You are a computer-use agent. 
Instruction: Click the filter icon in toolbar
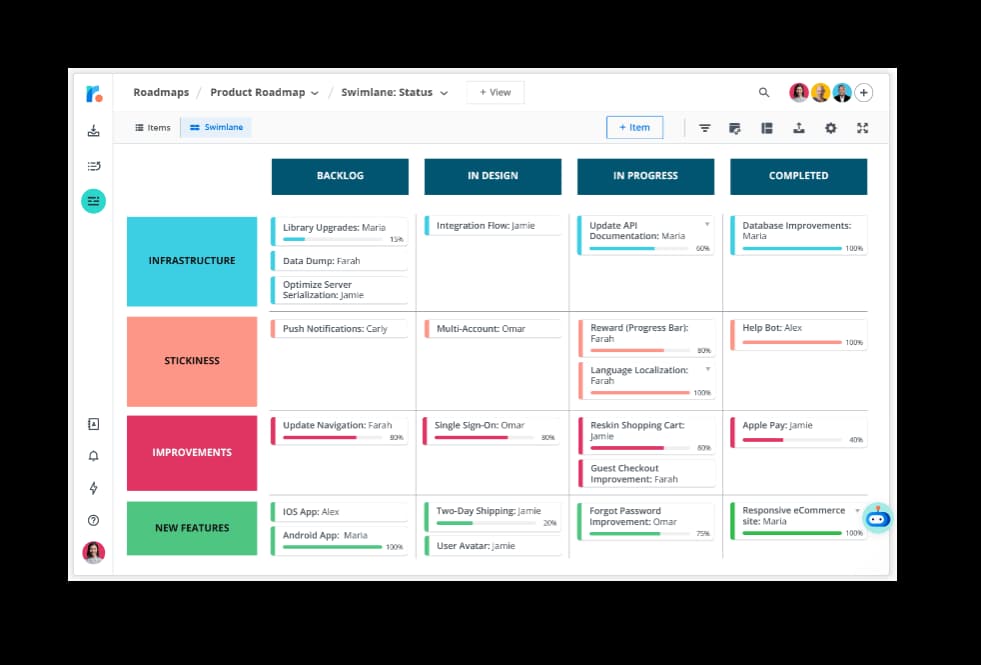pos(705,128)
